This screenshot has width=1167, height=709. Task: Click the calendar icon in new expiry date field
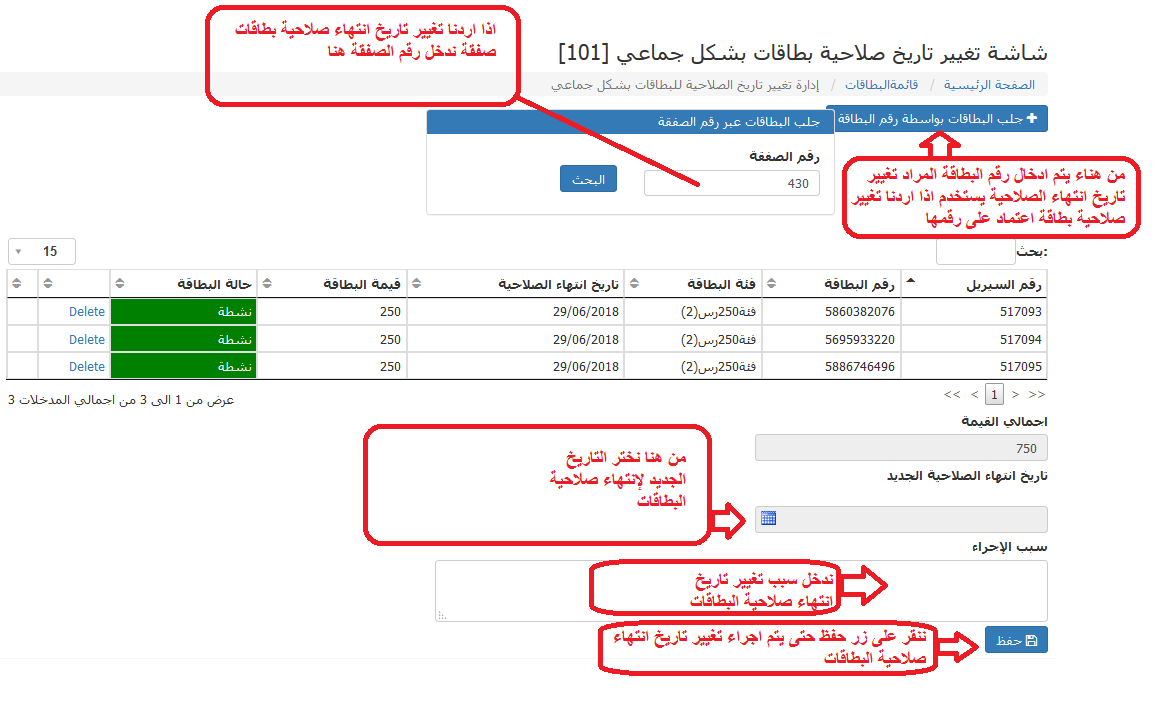[x=768, y=518]
